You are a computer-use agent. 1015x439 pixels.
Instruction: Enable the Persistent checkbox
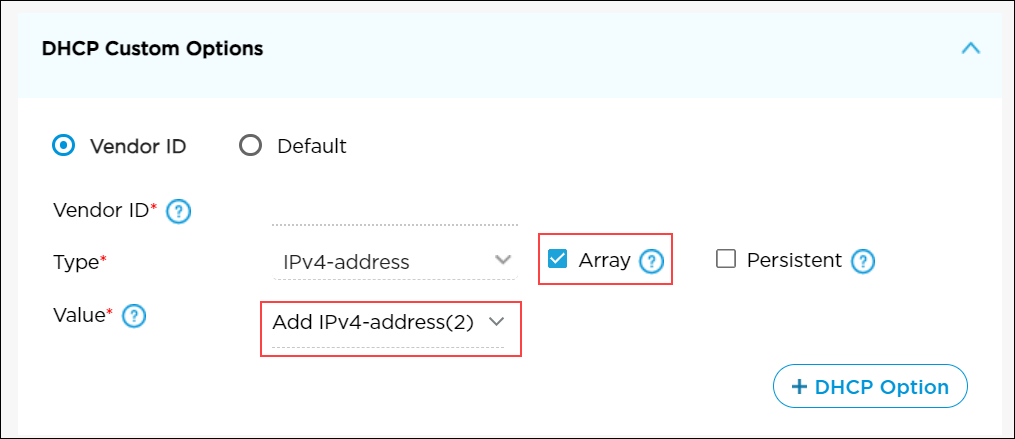tap(726, 260)
